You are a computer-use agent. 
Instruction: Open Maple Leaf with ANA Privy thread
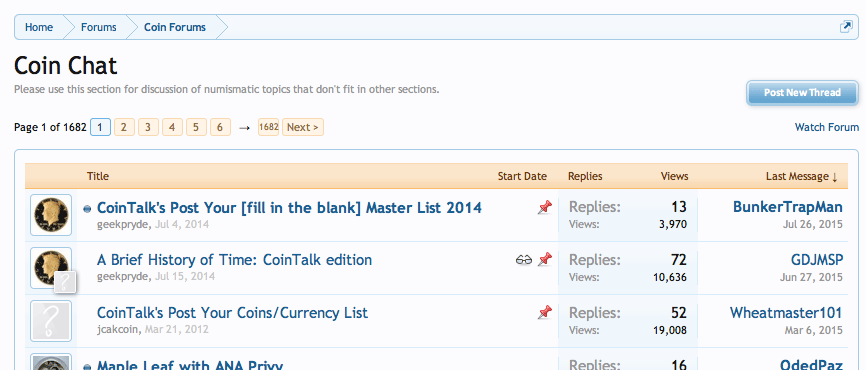pos(190,365)
